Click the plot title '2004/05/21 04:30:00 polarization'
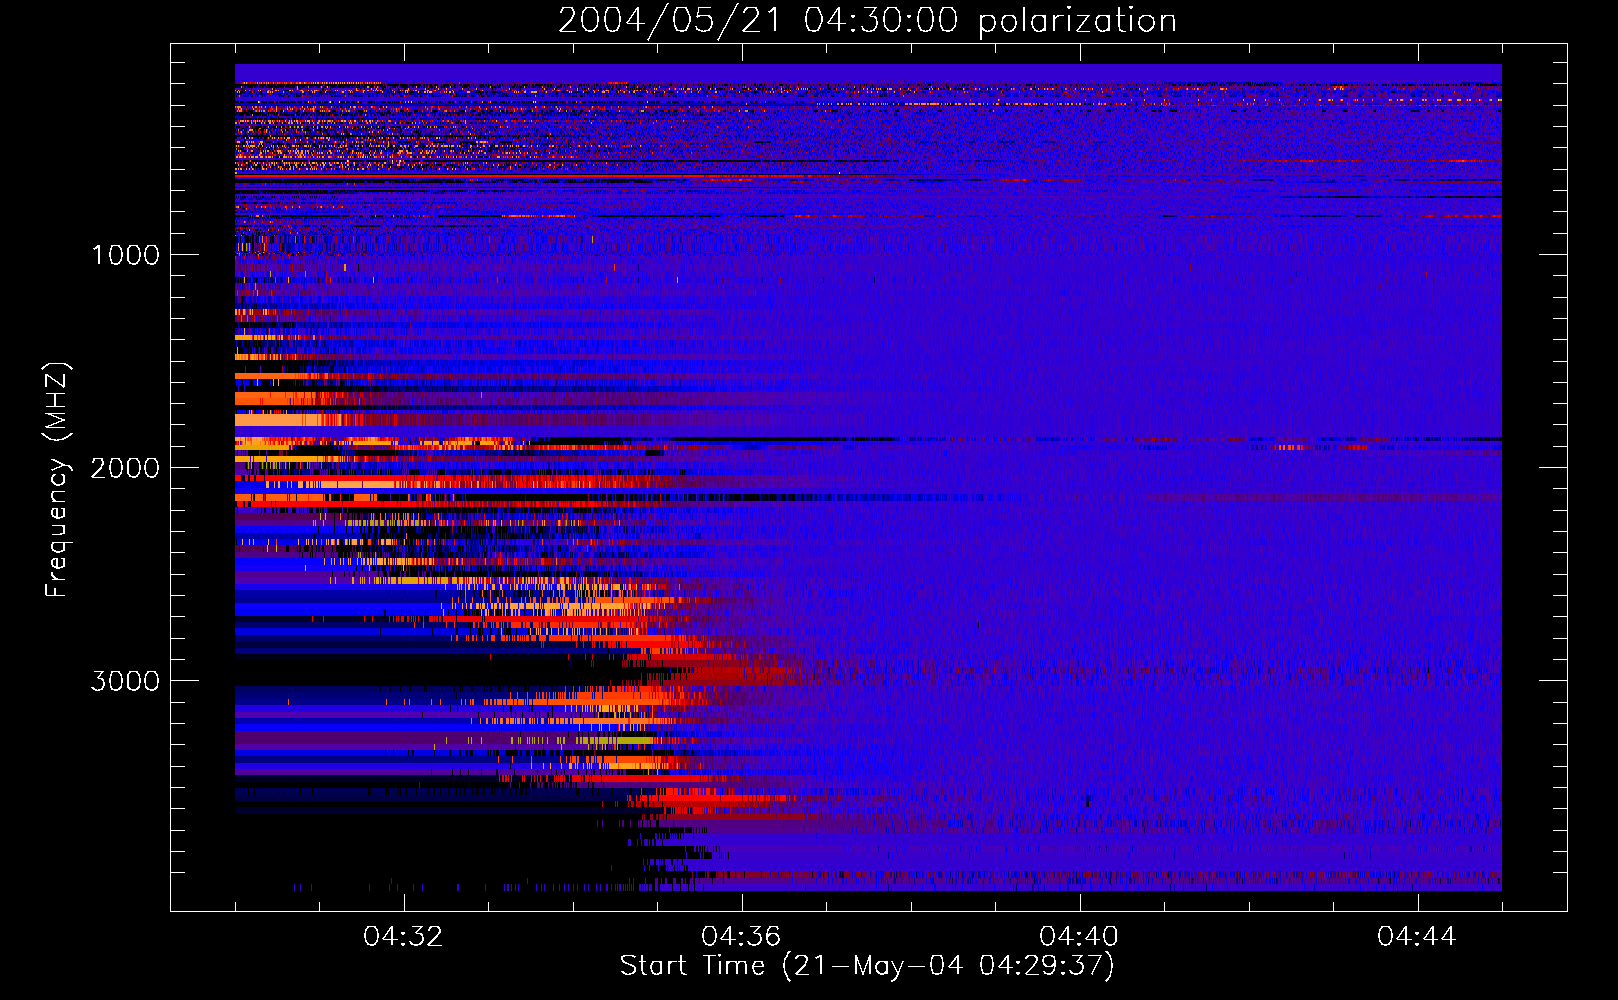 [x=867, y=20]
